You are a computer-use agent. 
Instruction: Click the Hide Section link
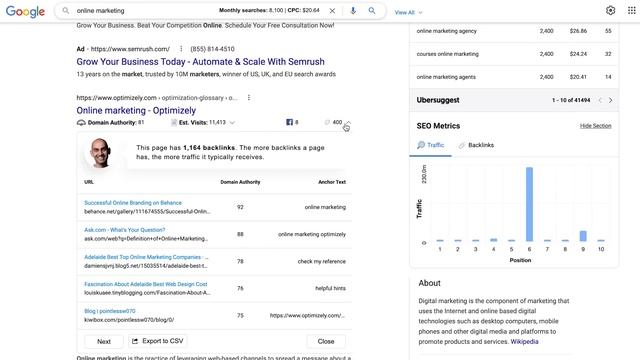596,126
